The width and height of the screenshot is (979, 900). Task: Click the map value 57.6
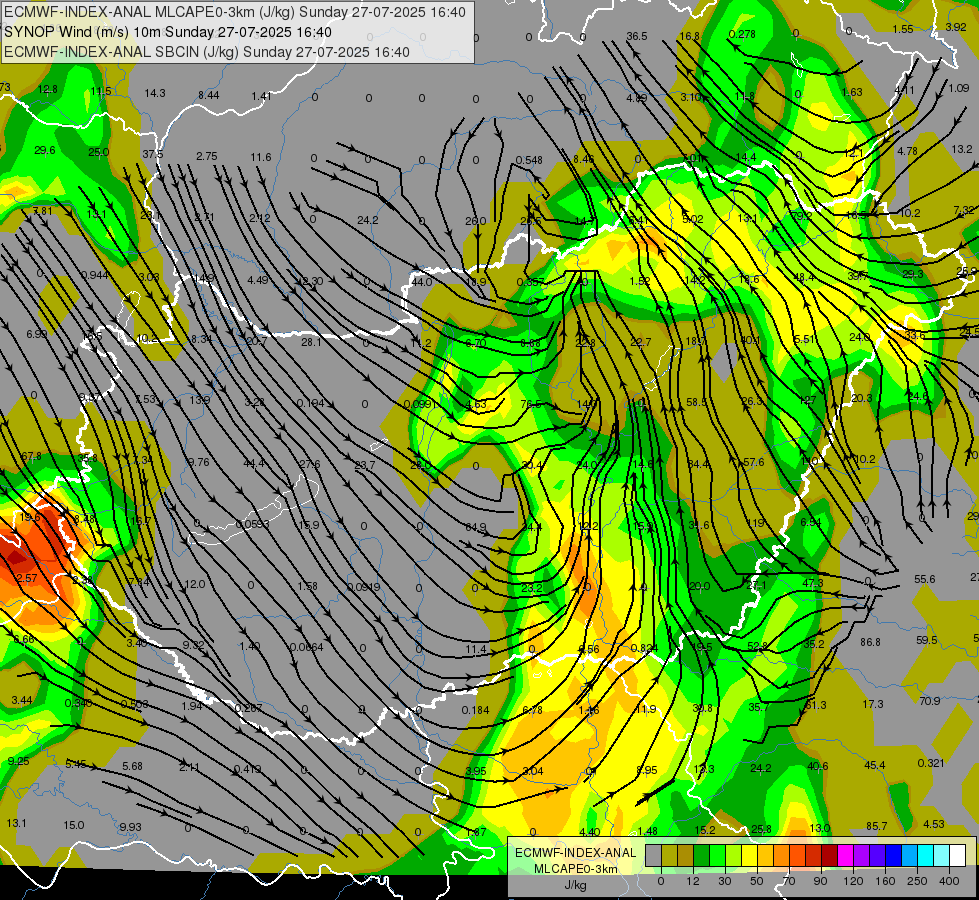754,462
